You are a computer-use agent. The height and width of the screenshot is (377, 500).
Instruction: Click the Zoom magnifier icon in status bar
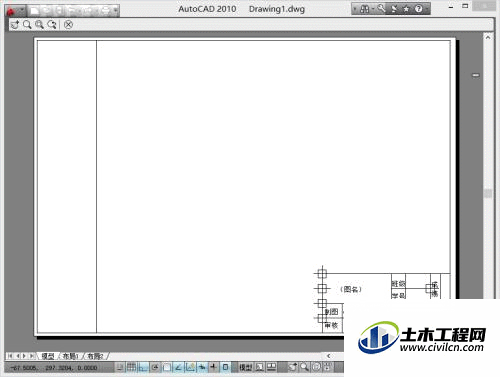304,367
